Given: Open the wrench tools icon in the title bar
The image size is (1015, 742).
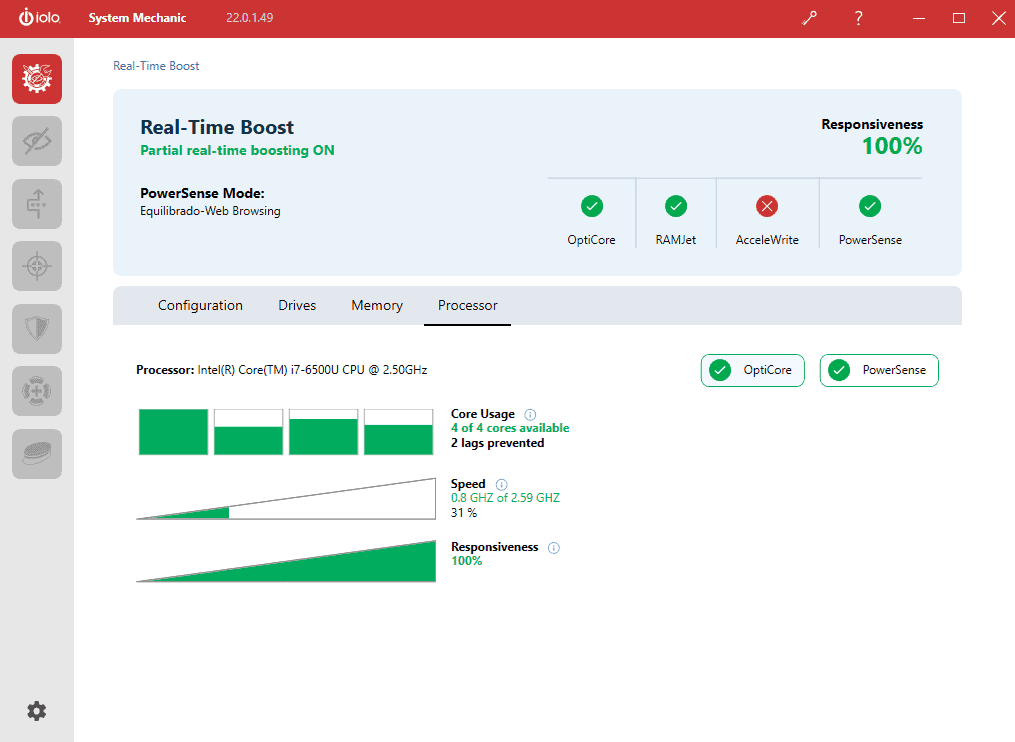Looking at the screenshot, I should pos(809,18).
